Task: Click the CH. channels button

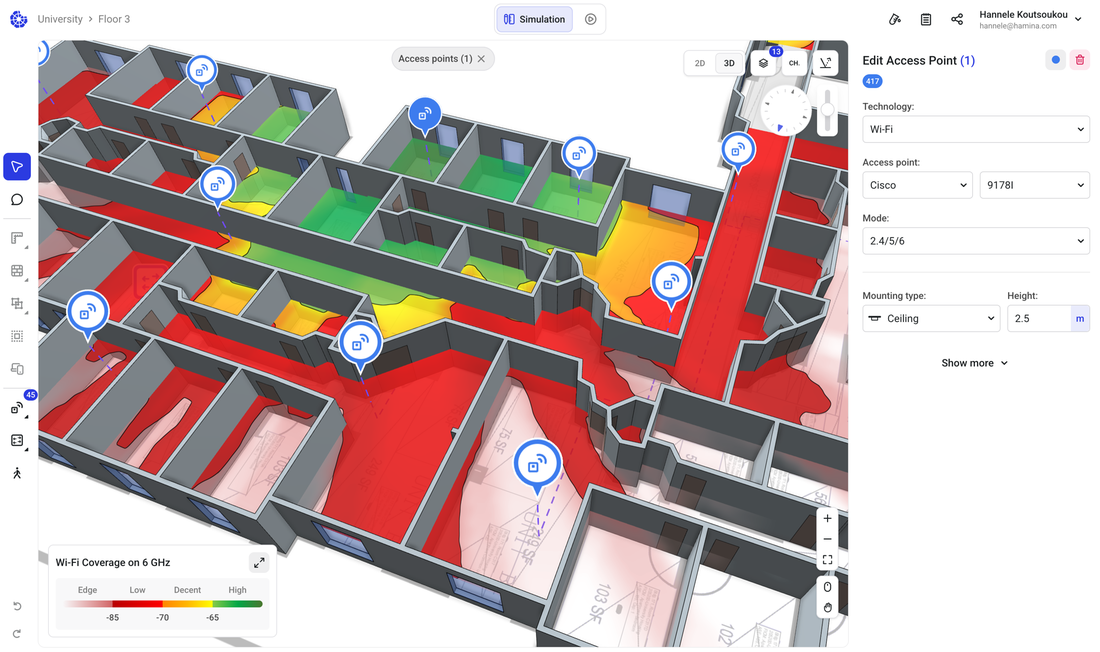Action: tap(794, 62)
